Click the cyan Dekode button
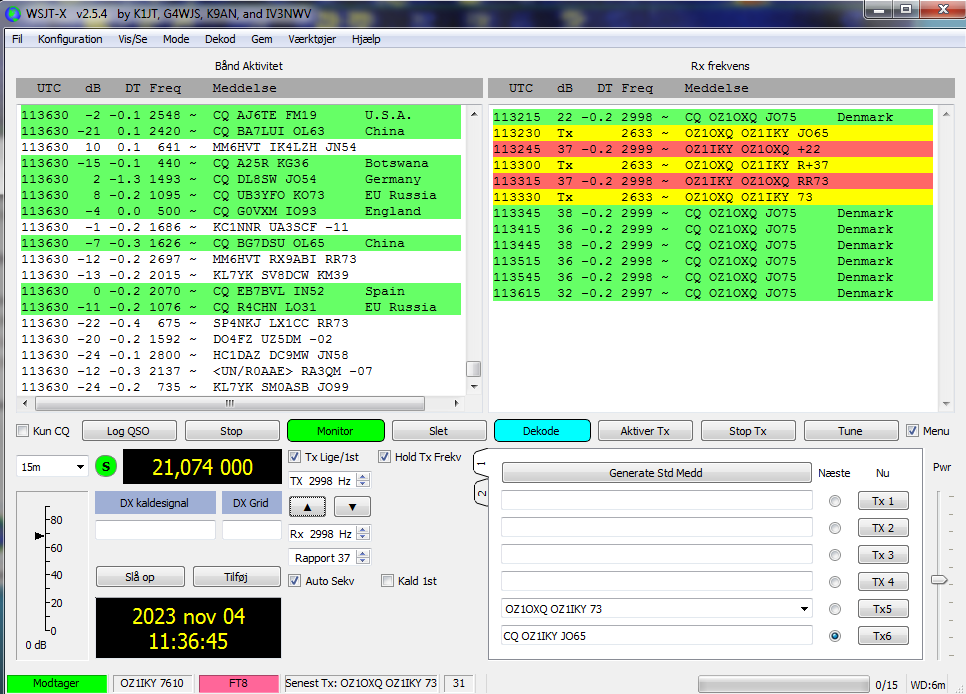Viewport: 966px width, 694px height. 541,431
